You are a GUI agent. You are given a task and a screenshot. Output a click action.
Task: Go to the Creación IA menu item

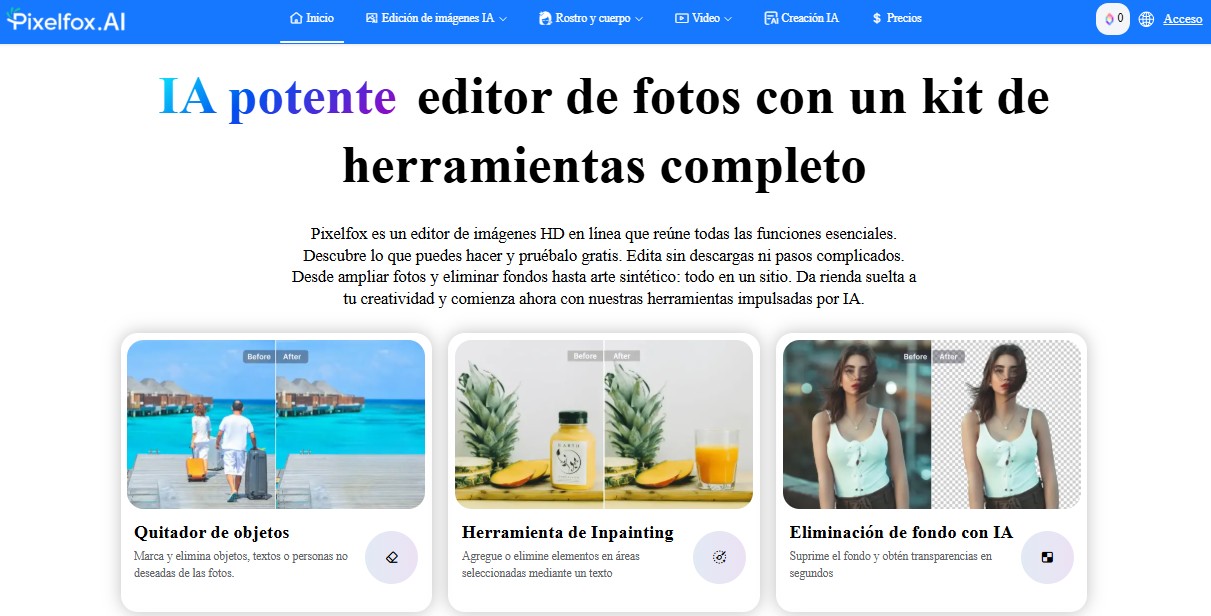(x=801, y=18)
